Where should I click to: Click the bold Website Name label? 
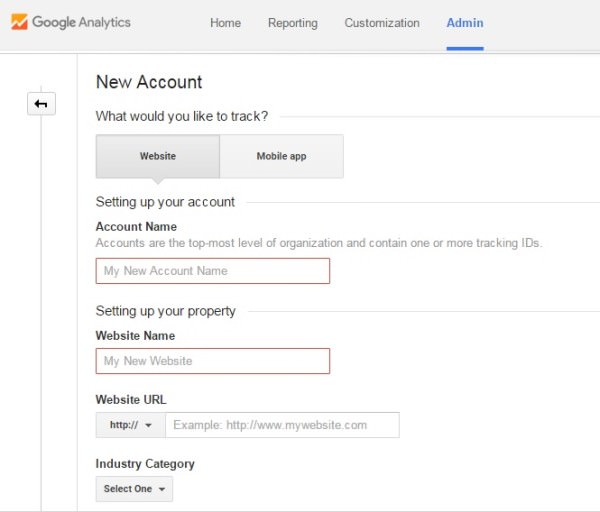(135, 336)
